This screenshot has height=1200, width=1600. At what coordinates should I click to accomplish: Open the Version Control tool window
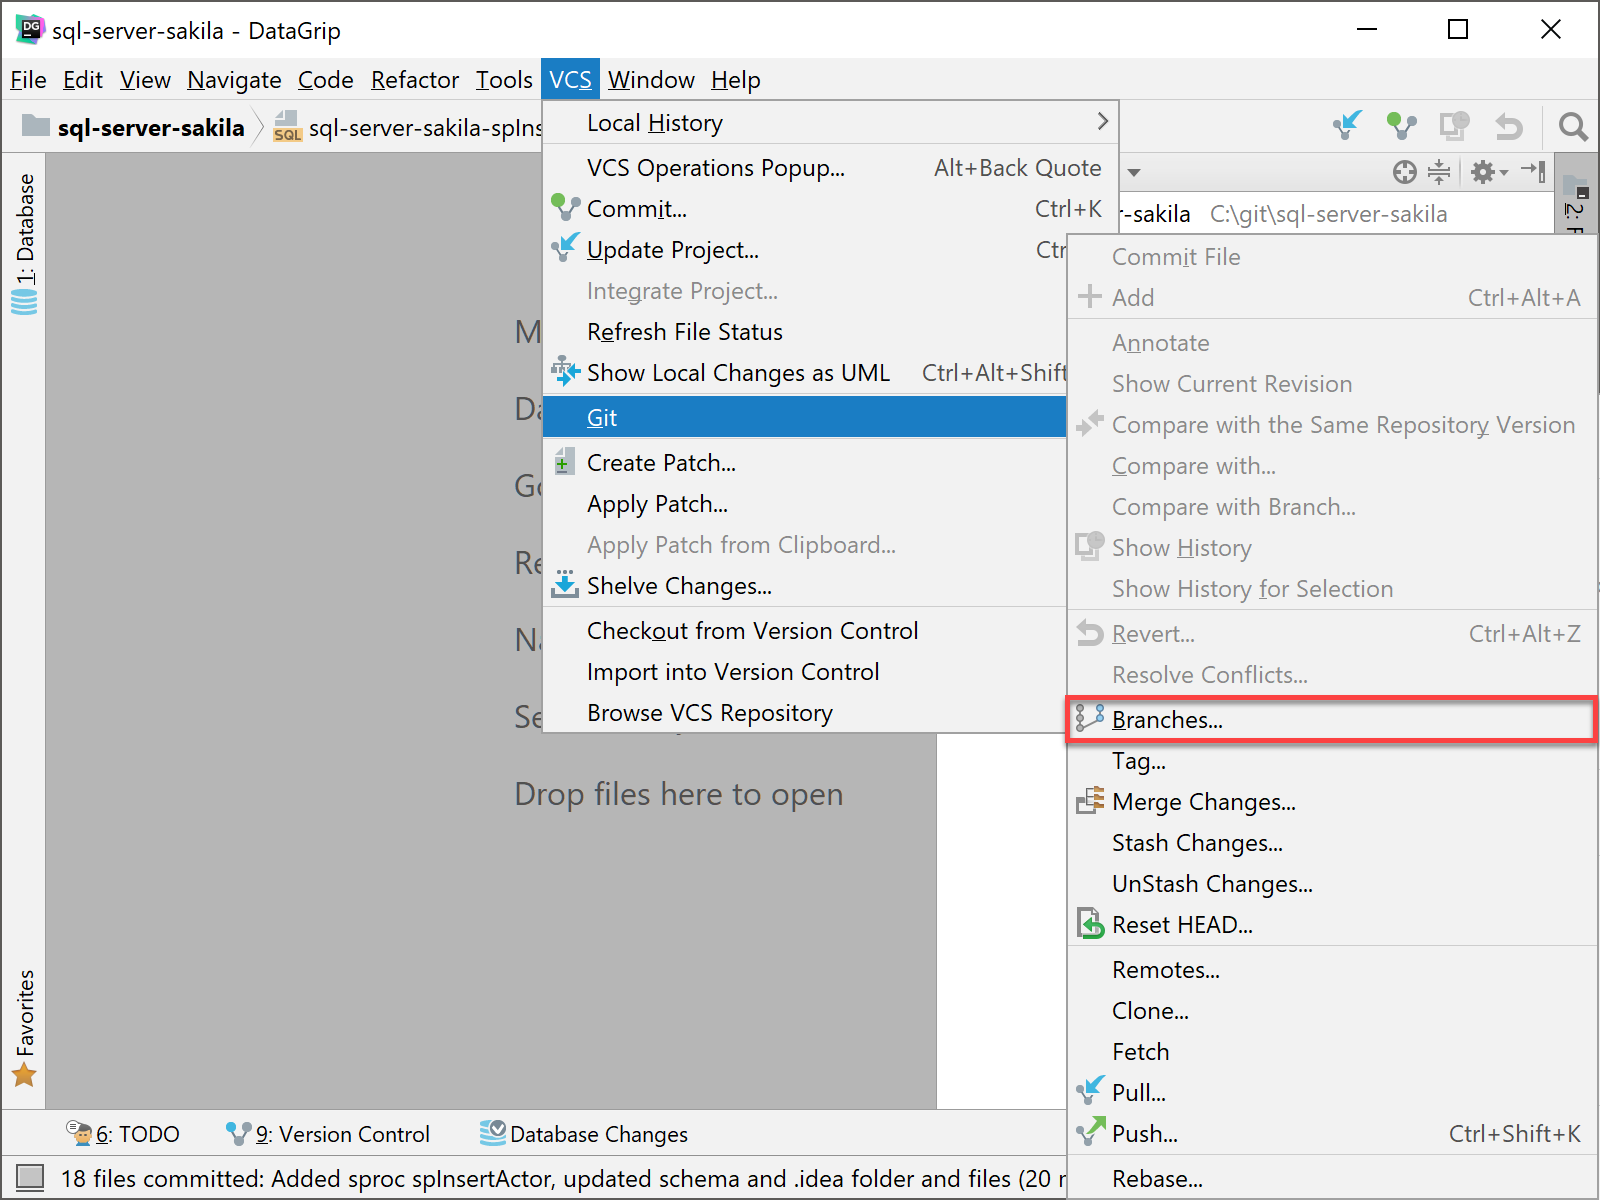328,1134
